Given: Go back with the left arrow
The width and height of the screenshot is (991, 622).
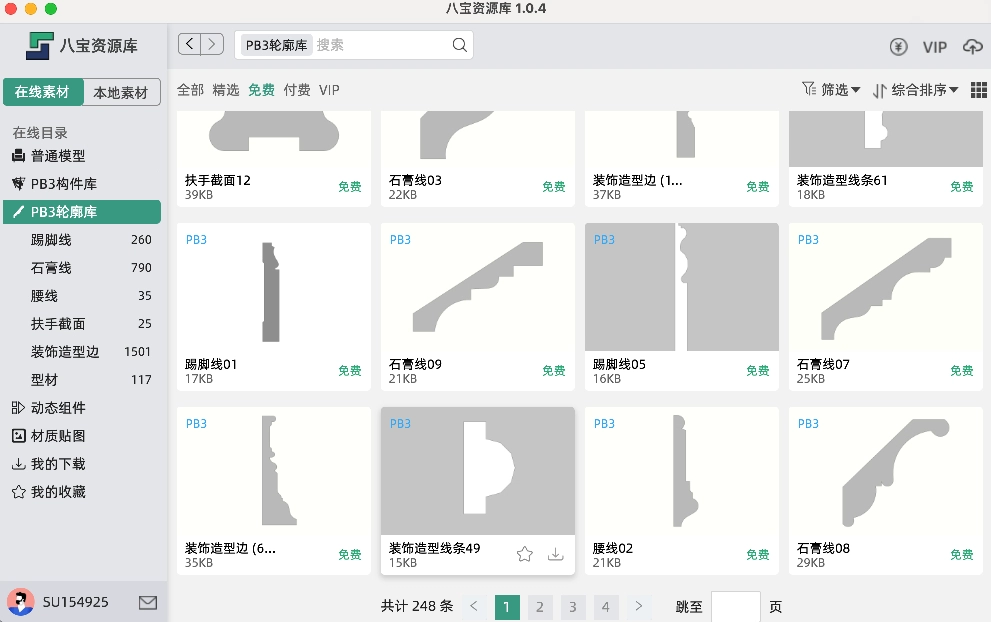Looking at the screenshot, I should (x=190, y=44).
